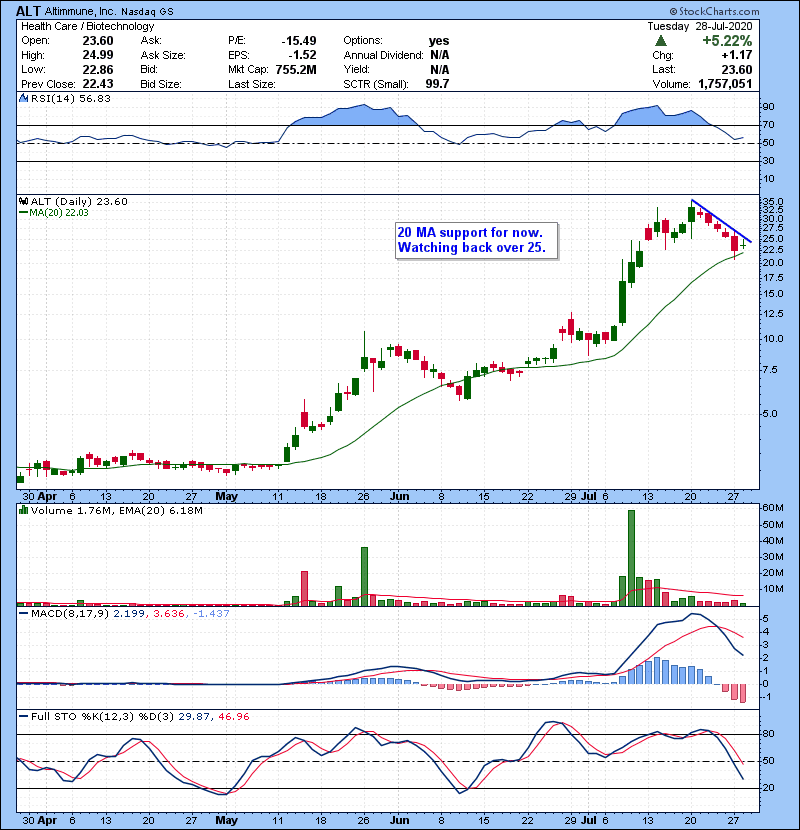Click the Yield label
The width and height of the screenshot is (800, 830).
click(356, 69)
